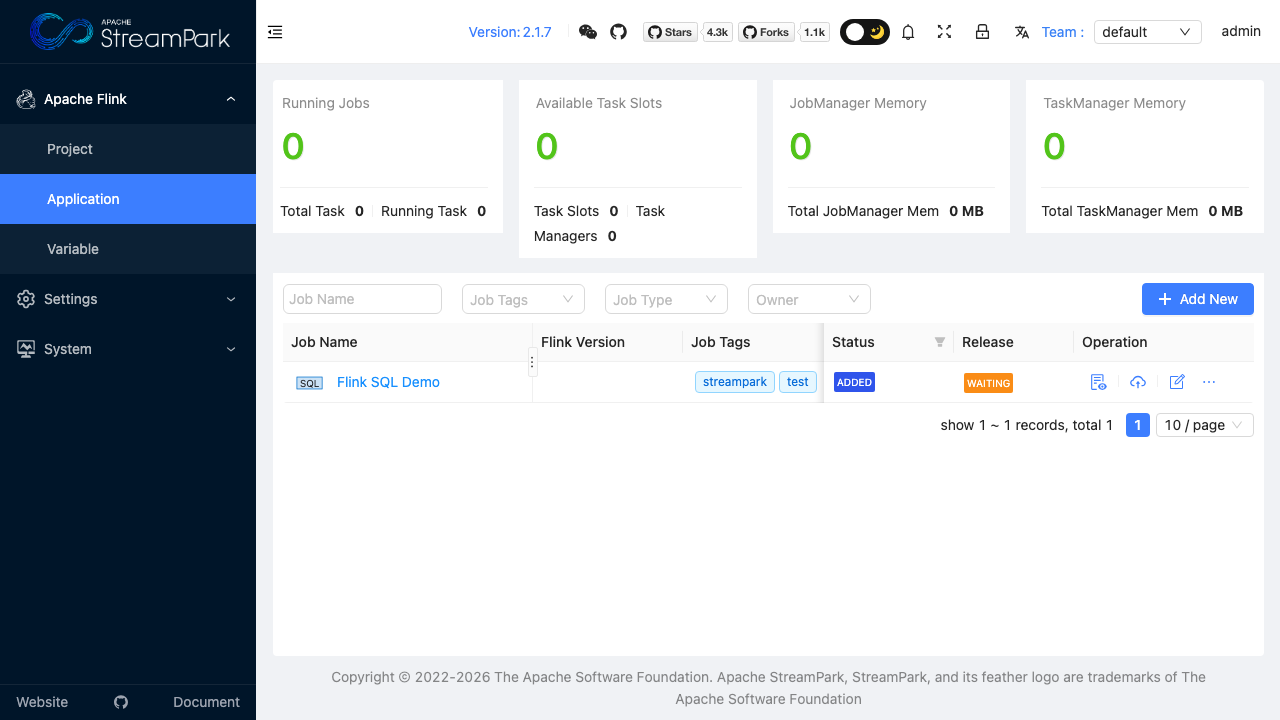Click the StreamPark logo in the sidebar
1280x720 pixels.
pyautogui.click(x=130, y=32)
